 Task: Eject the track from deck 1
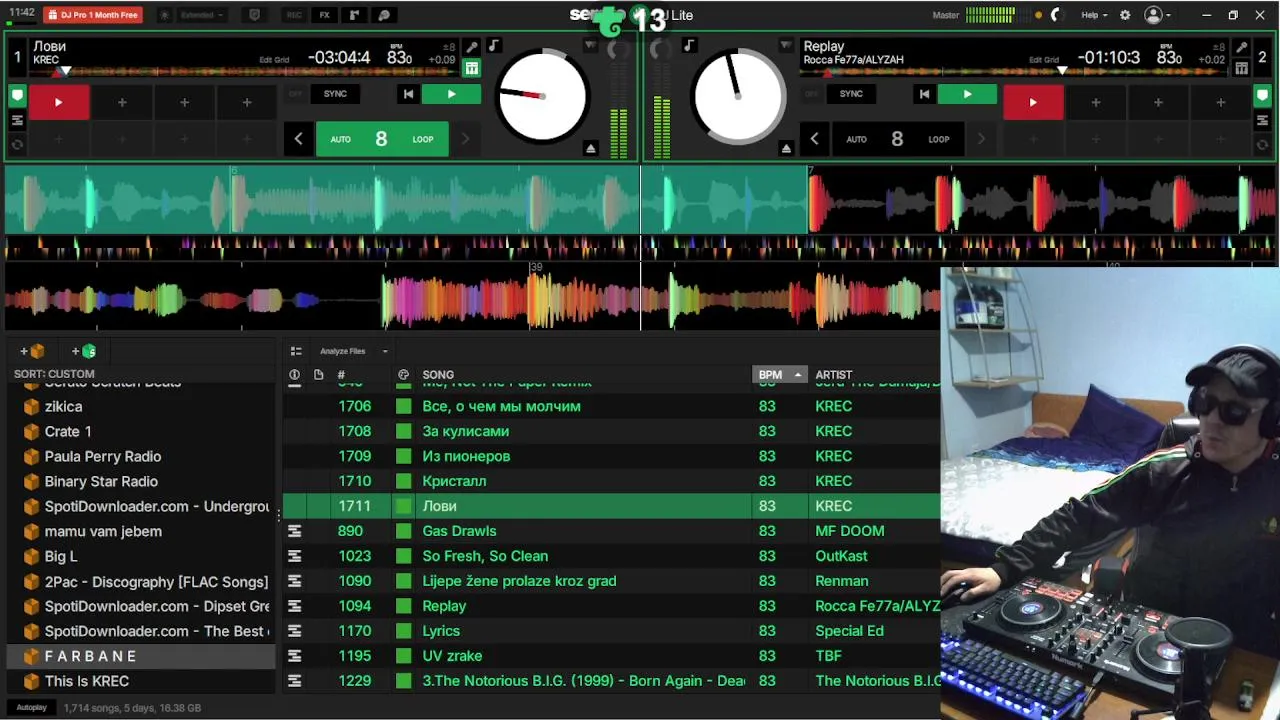pyautogui.click(x=591, y=149)
